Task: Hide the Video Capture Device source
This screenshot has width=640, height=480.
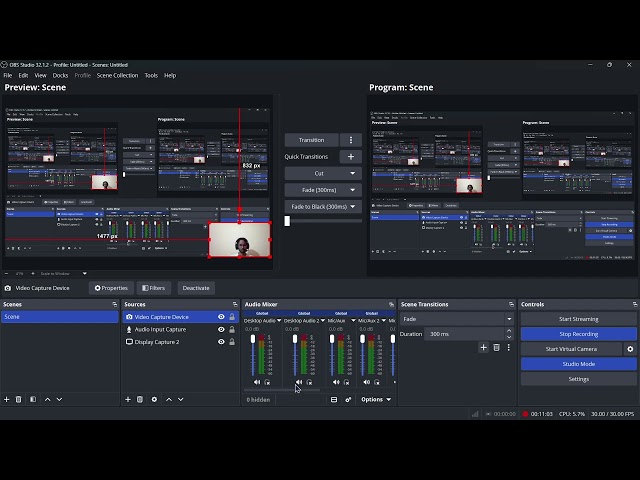Action: [221, 317]
